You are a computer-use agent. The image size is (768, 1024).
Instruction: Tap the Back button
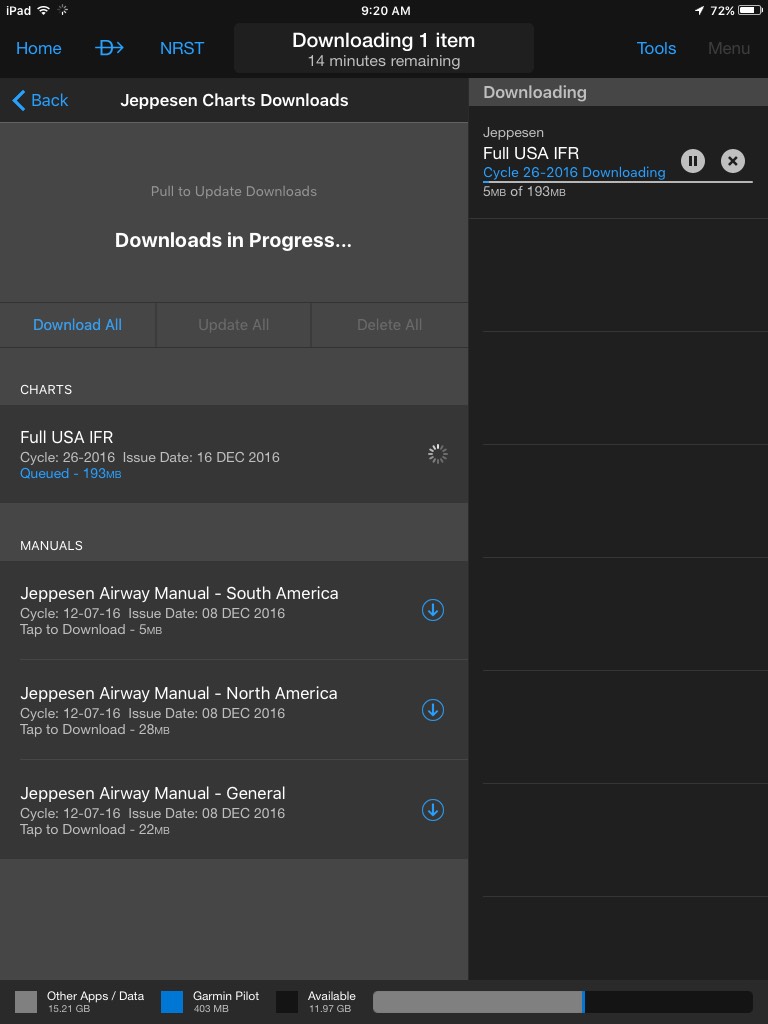click(x=40, y=100)
